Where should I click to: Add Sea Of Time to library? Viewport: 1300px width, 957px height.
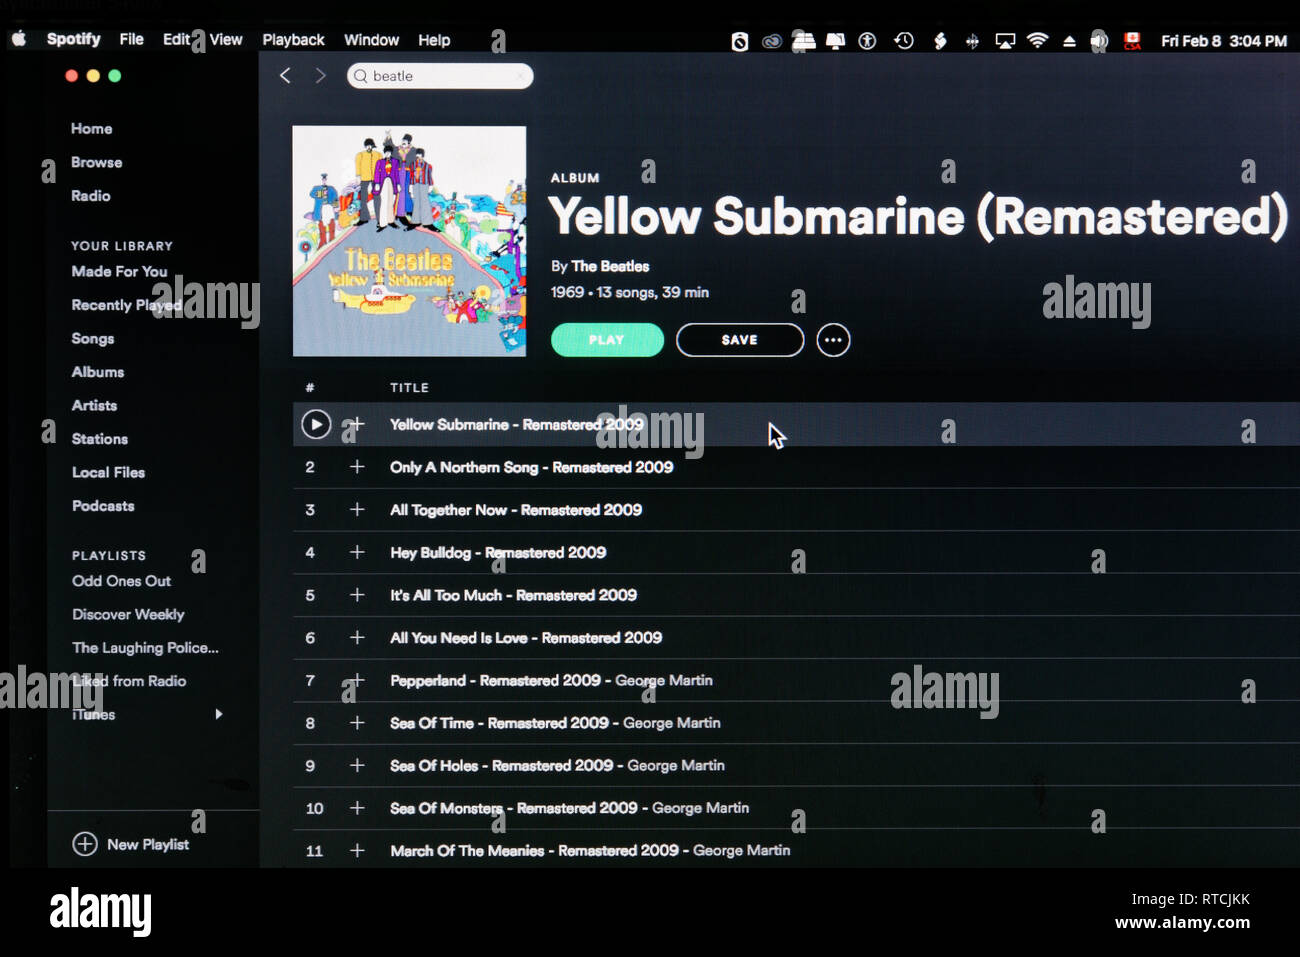click(357, 723)
